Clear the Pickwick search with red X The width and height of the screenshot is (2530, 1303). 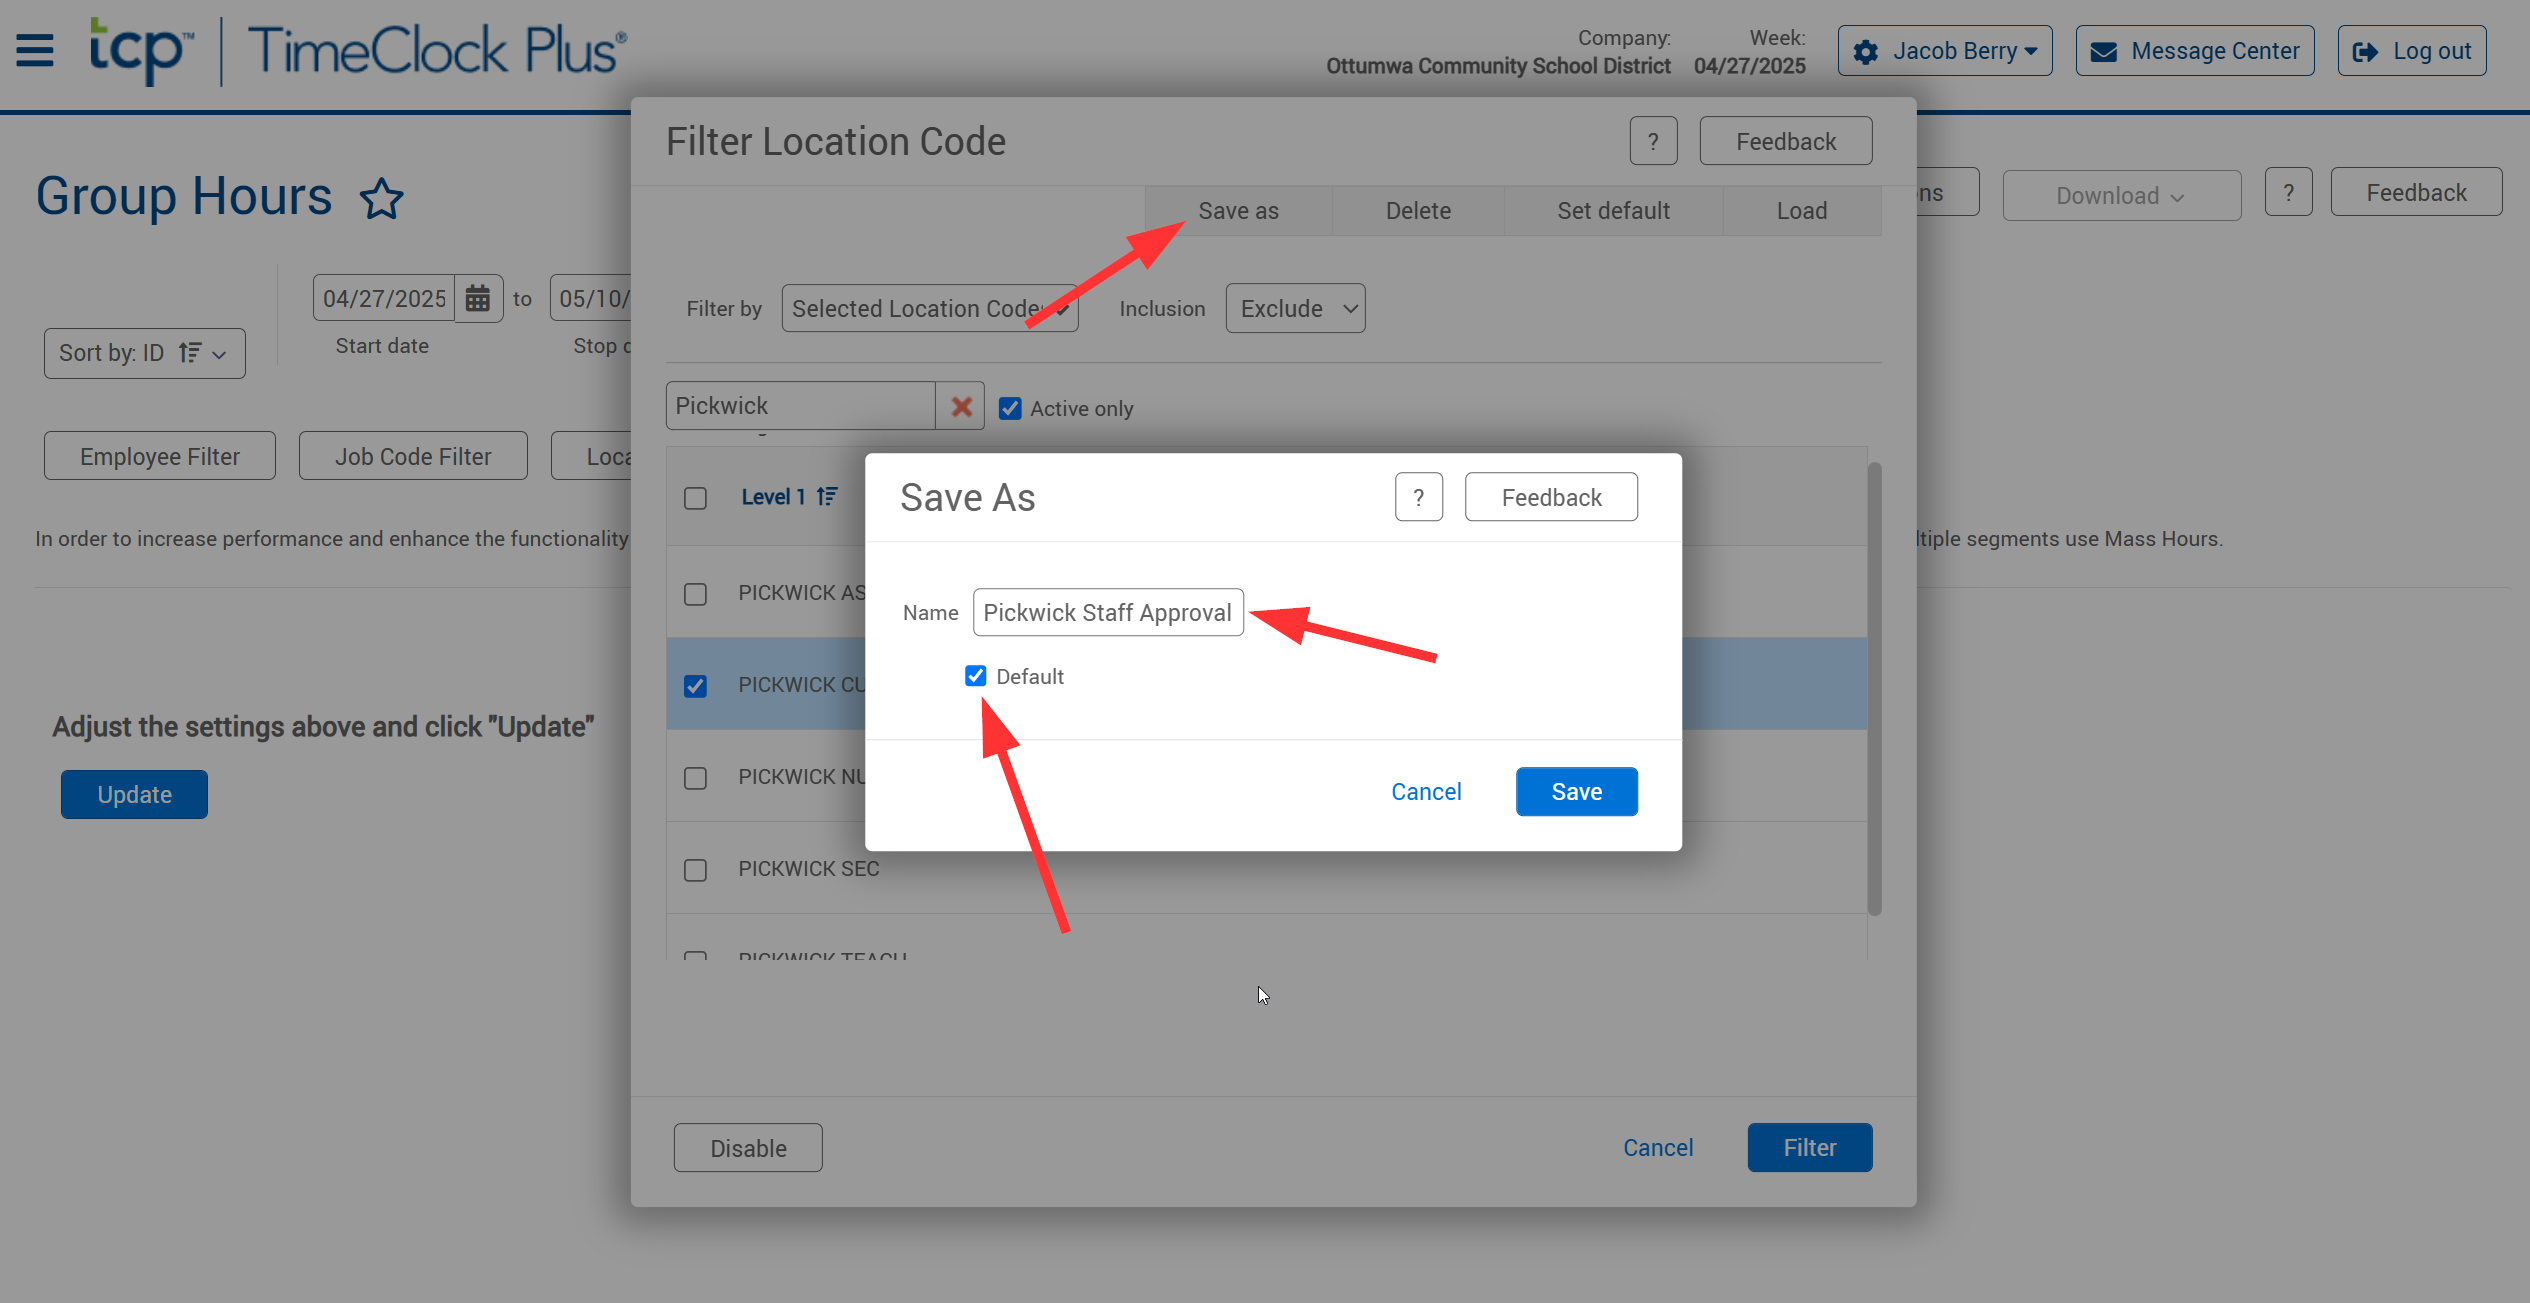(961, 407)
